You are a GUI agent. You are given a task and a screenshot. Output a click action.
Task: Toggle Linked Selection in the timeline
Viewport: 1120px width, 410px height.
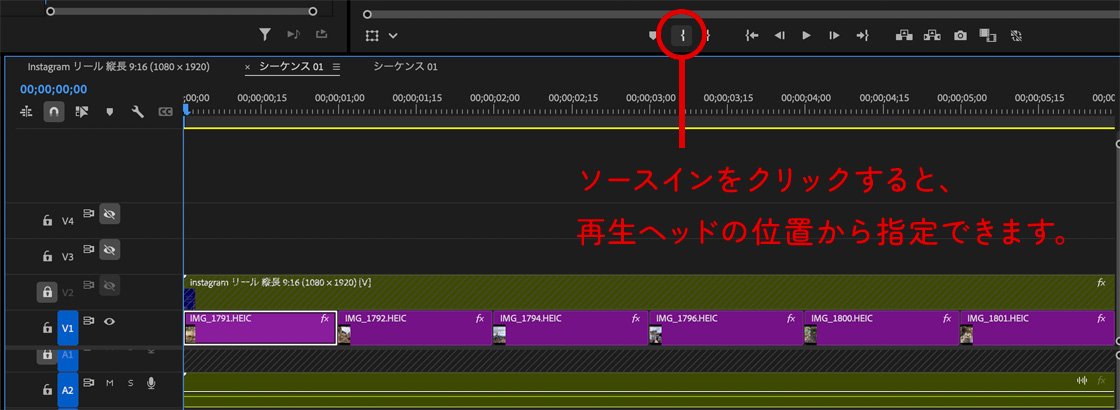point(82,112)
